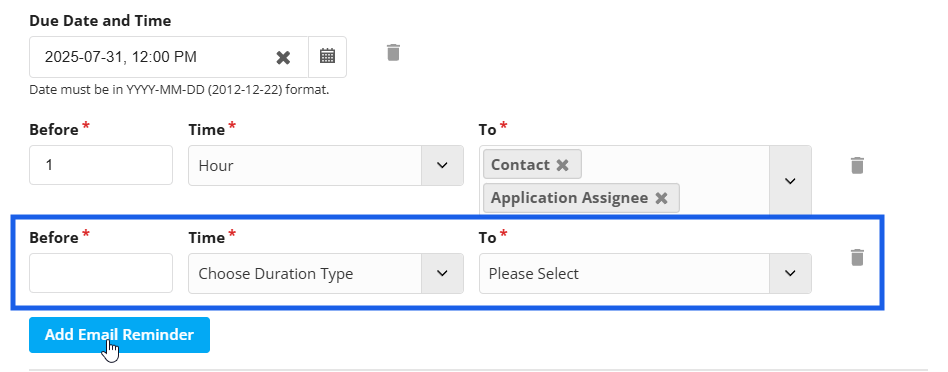948x372 pixels.
Task: Delete the first email reminder row
Action: [x=857, y=165]
